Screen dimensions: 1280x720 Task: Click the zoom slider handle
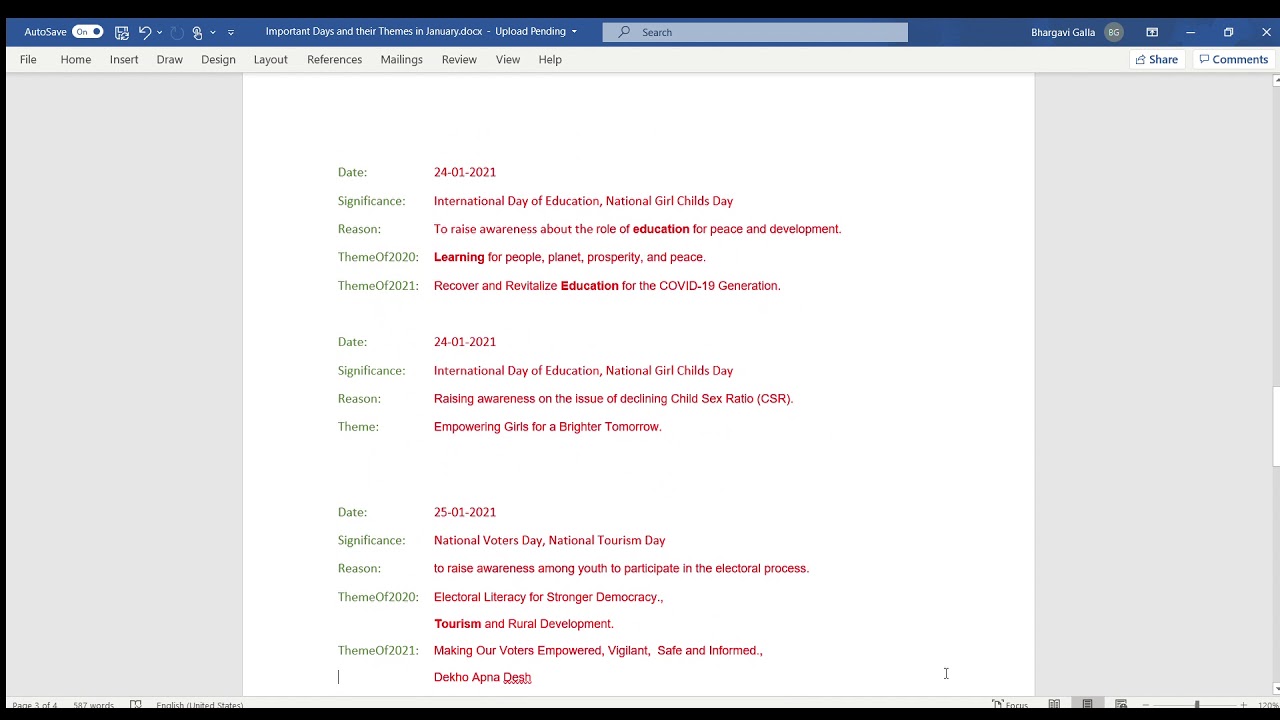(x=1197, y=705)
